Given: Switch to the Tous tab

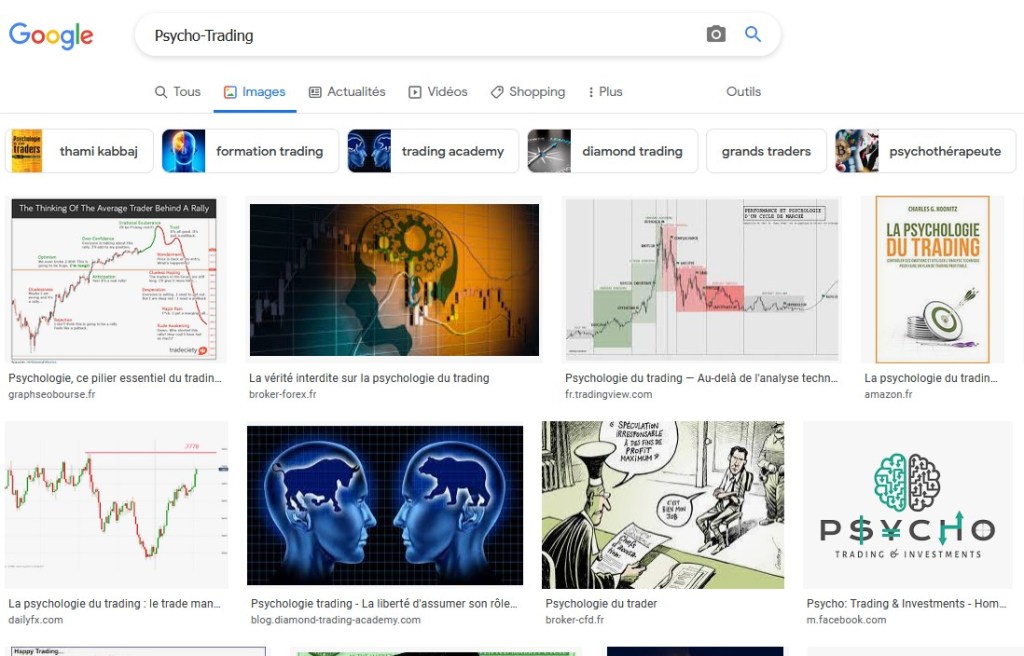Looking at the screenshot, I should [178, 91].
